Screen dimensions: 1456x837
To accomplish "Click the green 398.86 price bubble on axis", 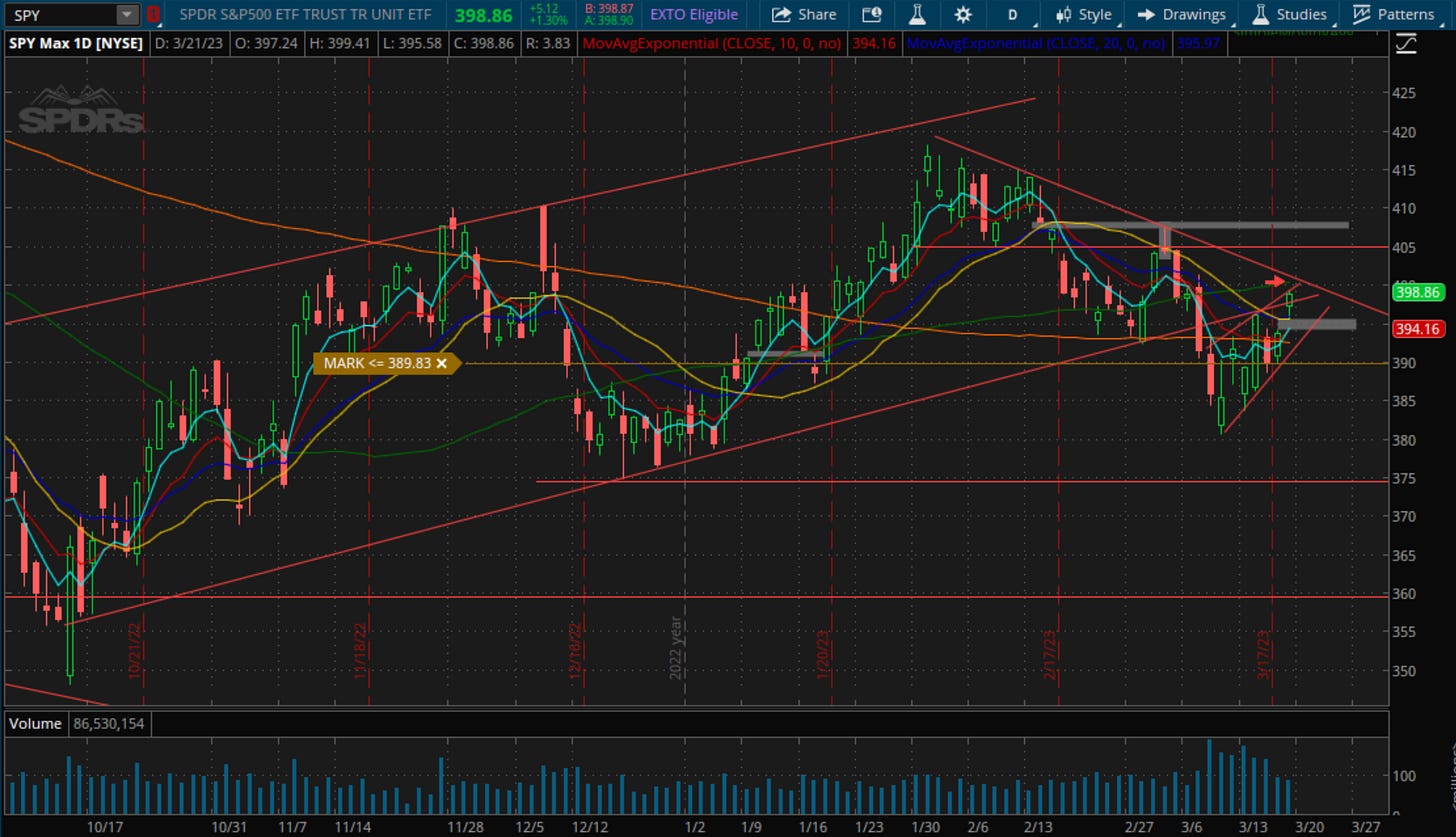I will pos(1419,292).
